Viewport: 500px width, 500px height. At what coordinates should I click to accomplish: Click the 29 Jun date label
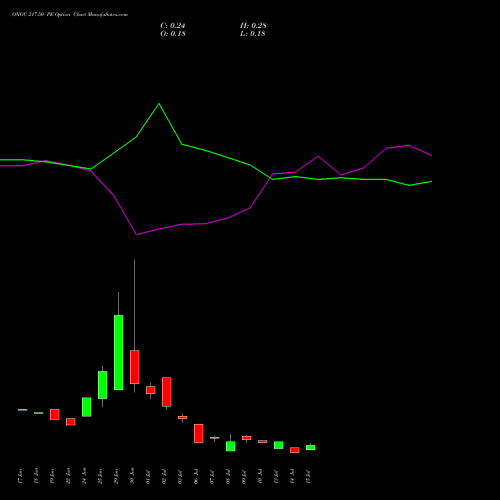[x=116, y=476]
